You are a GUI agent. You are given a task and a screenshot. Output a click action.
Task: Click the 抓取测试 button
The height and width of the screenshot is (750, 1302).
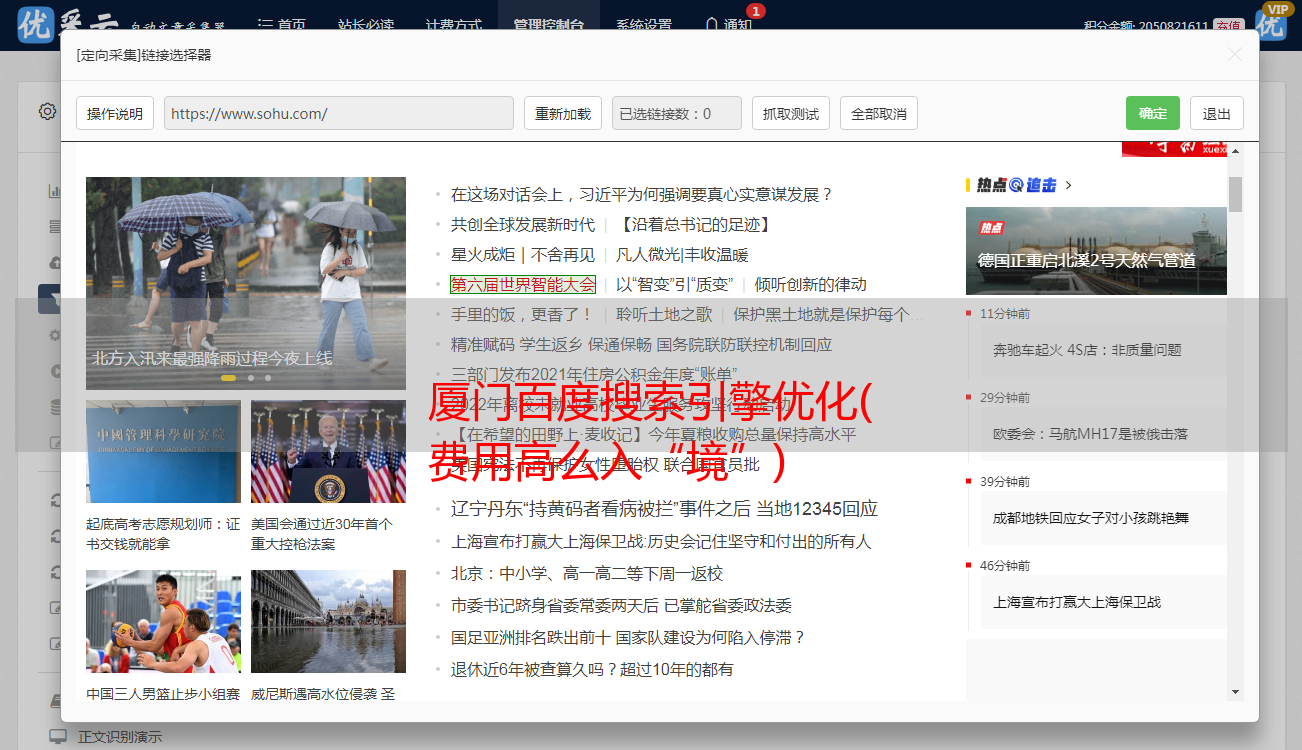[x=791, y=113]
